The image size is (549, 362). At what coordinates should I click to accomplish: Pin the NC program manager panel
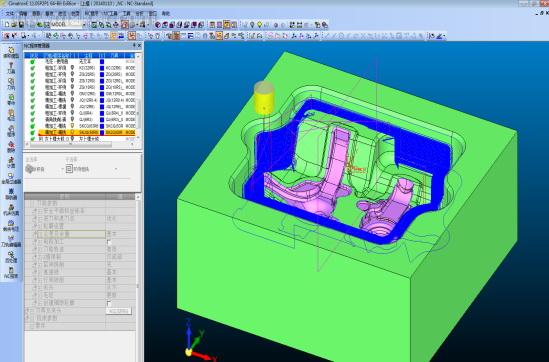pyautogui.click(x=134, y=46)
